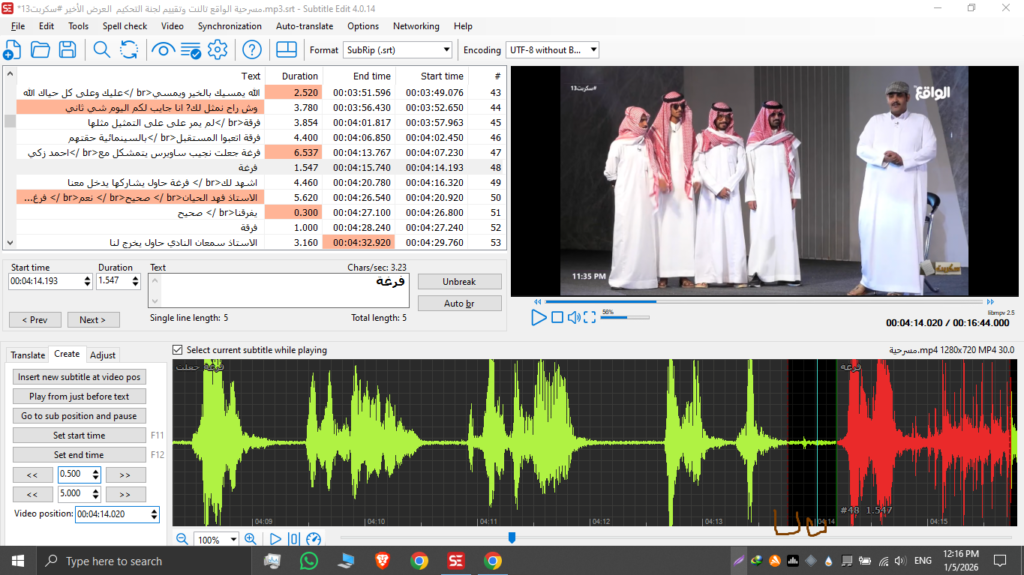Screen dimensions: 1024x575
Task: Mute the video player audio
Action: [x=575, y=318]
